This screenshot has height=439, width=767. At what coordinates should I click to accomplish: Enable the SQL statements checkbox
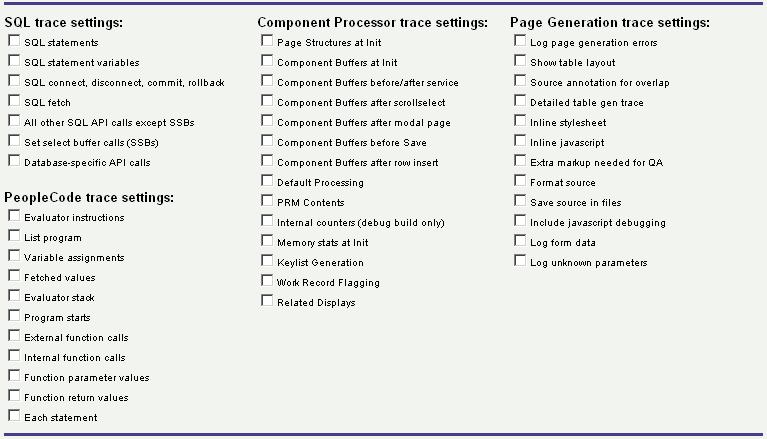pyautogui.click(x=14, y=41)
